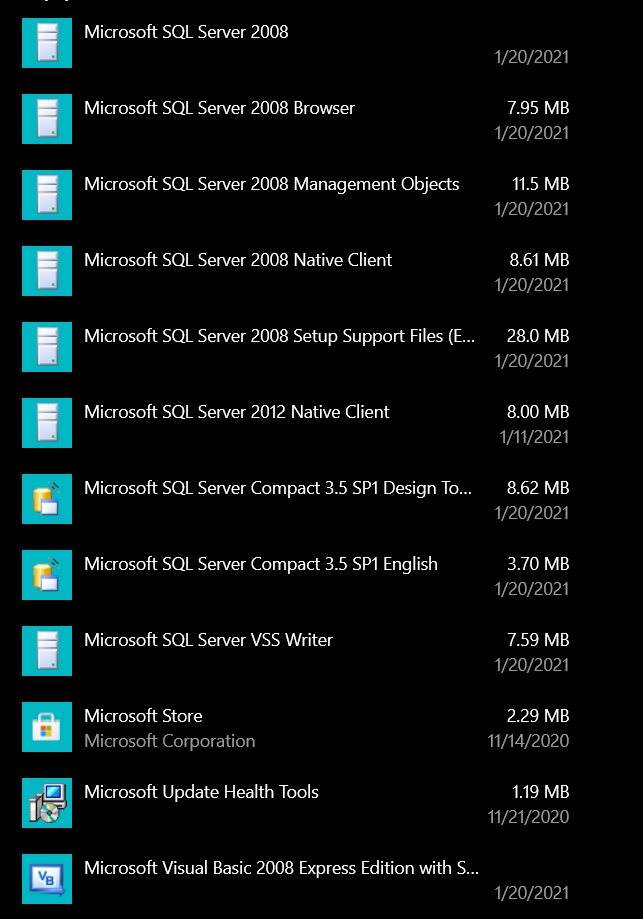Click the Microsoft Update Health Tools icon
Screen dimensions: 643x919
coord(47,803)
